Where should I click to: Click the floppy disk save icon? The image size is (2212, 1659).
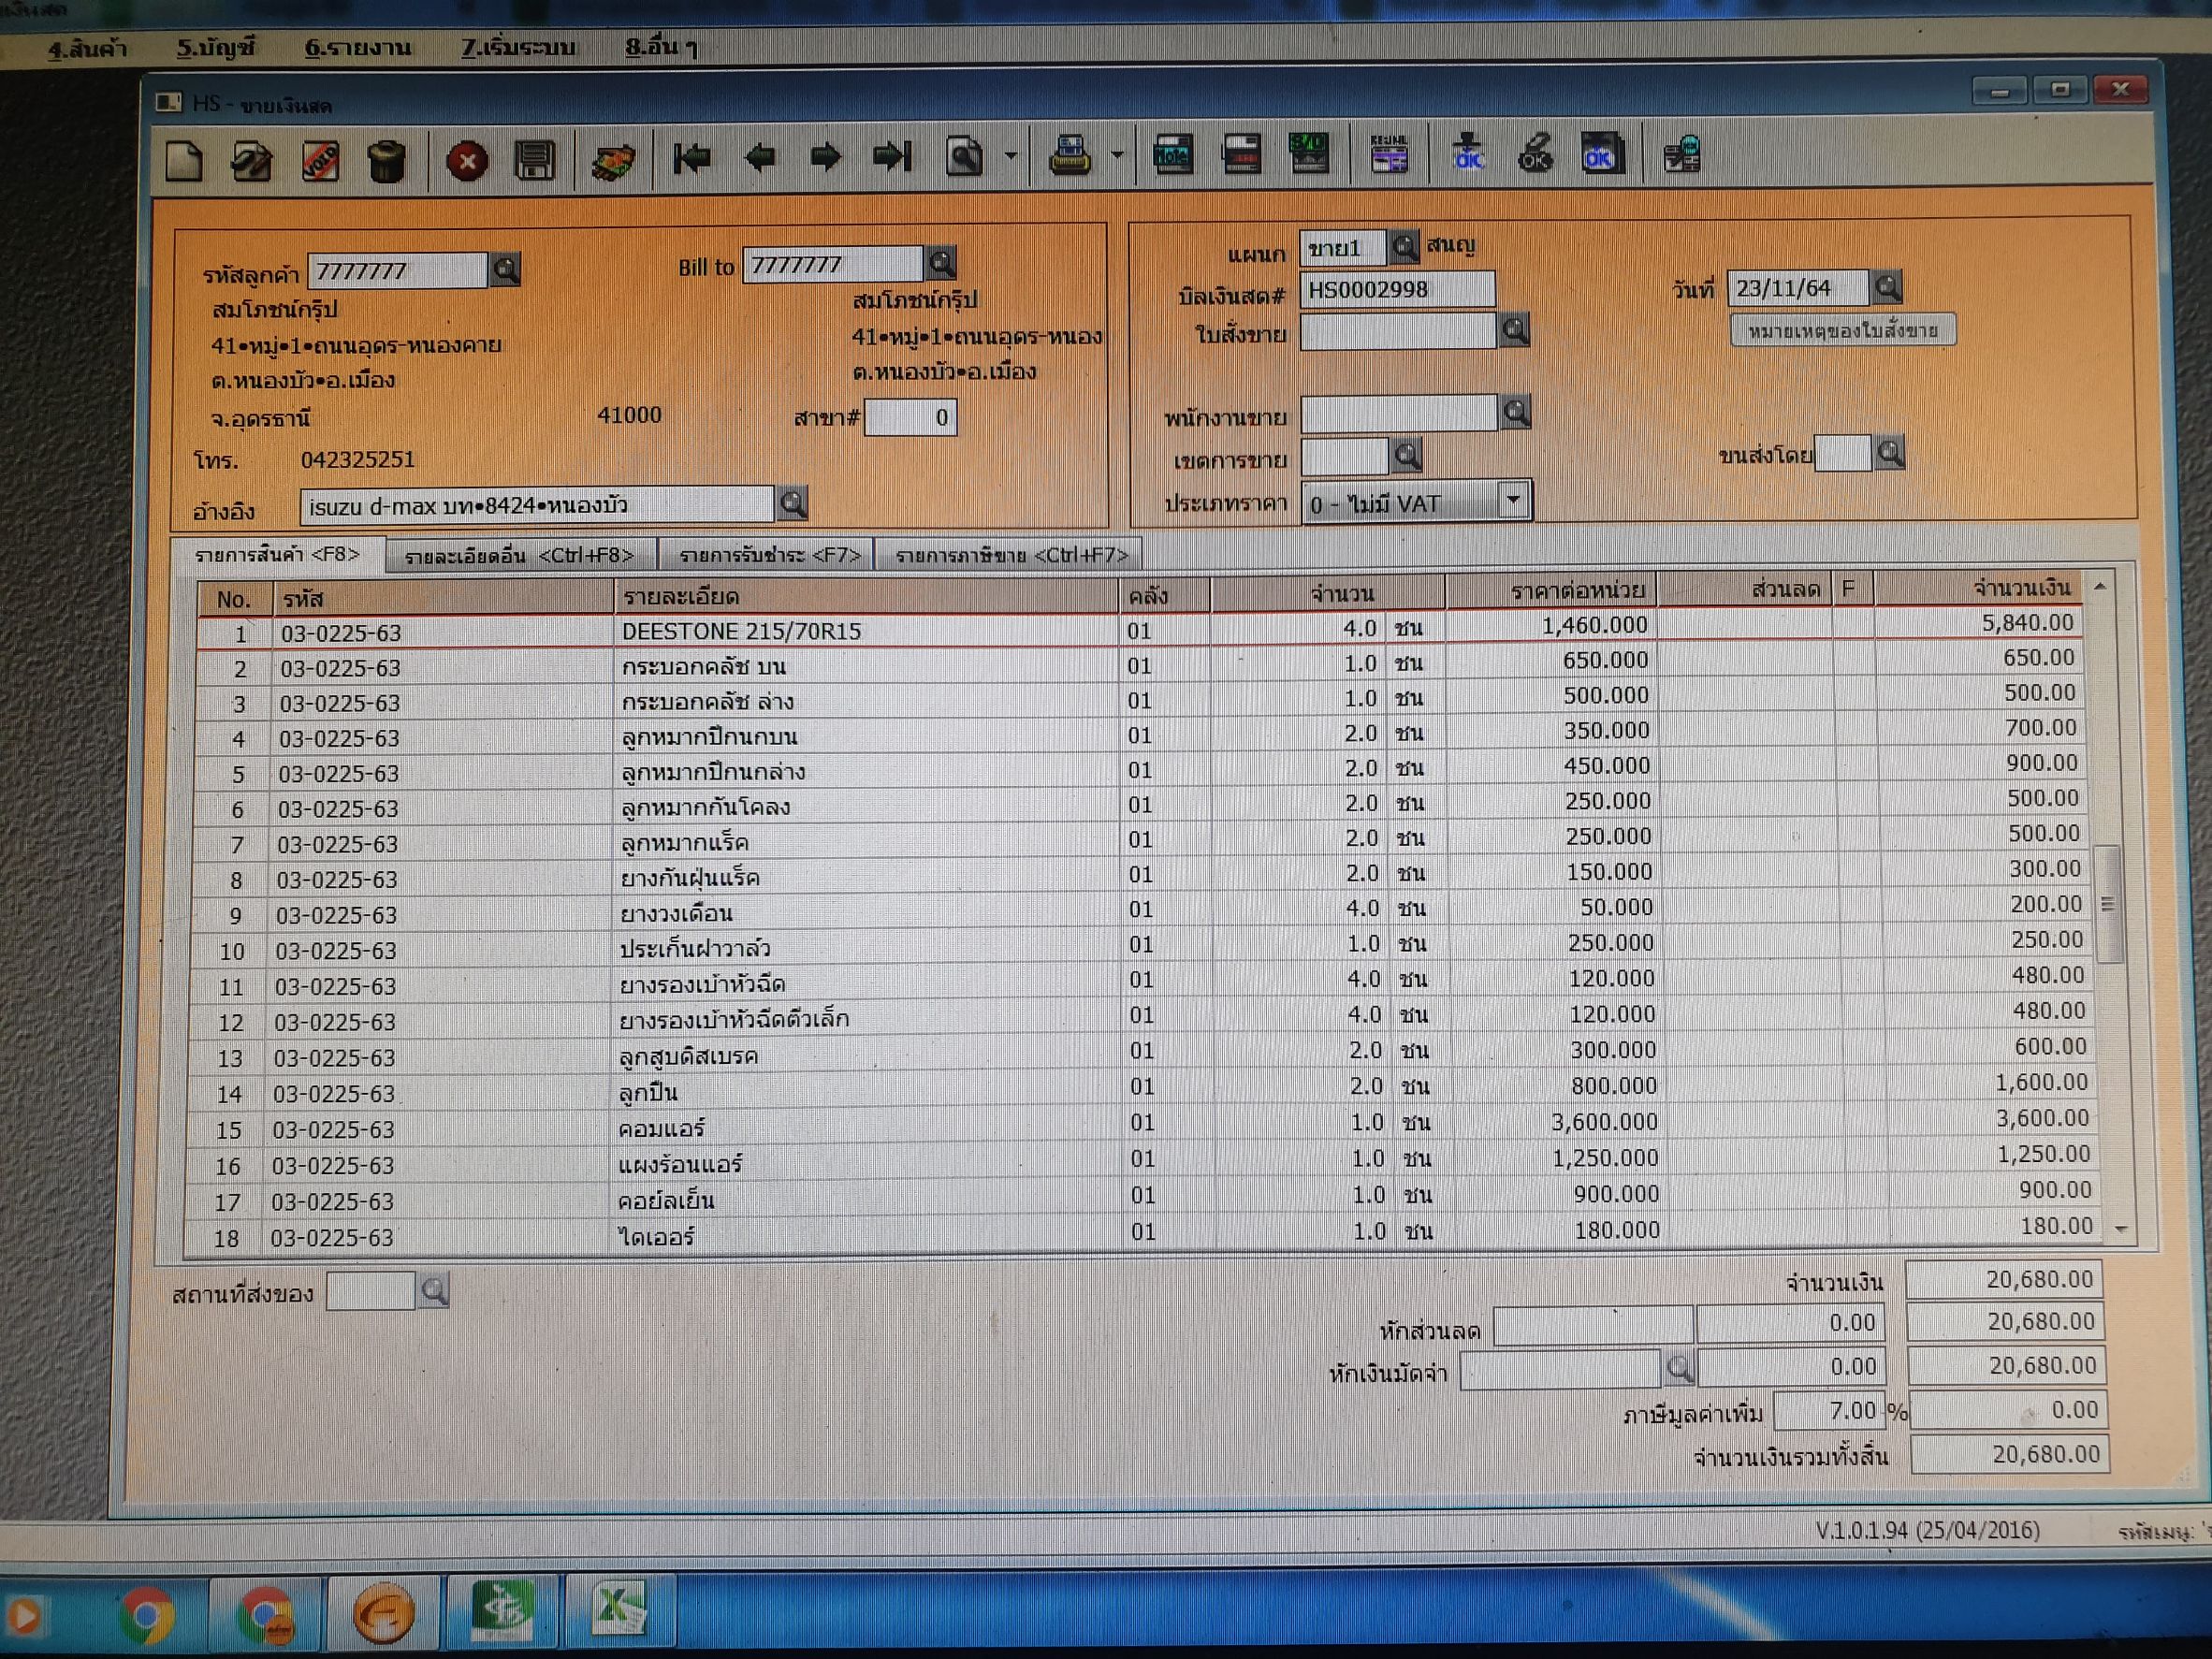(x=534, y=160)
